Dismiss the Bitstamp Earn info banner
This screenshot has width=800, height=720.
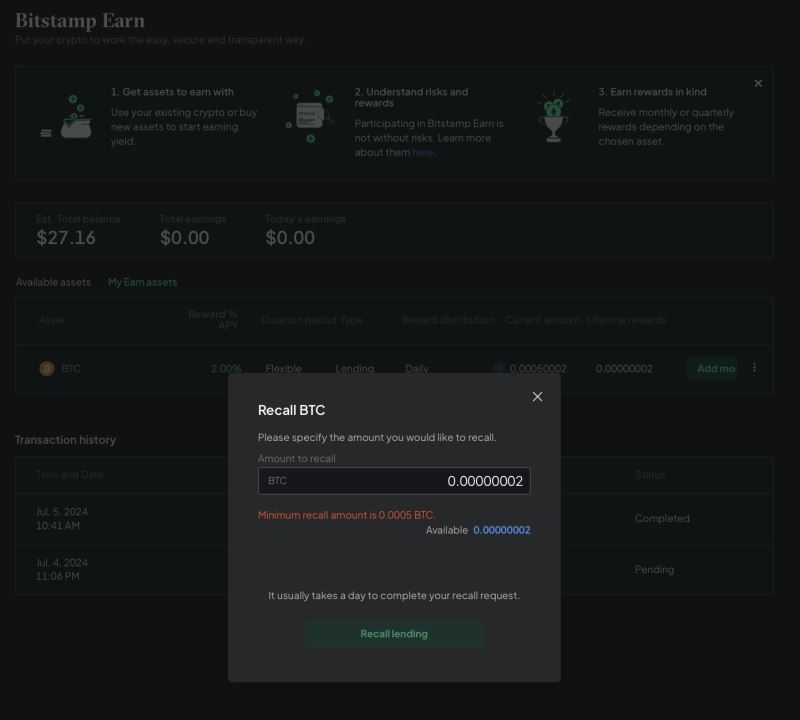[x=758, y=83]
